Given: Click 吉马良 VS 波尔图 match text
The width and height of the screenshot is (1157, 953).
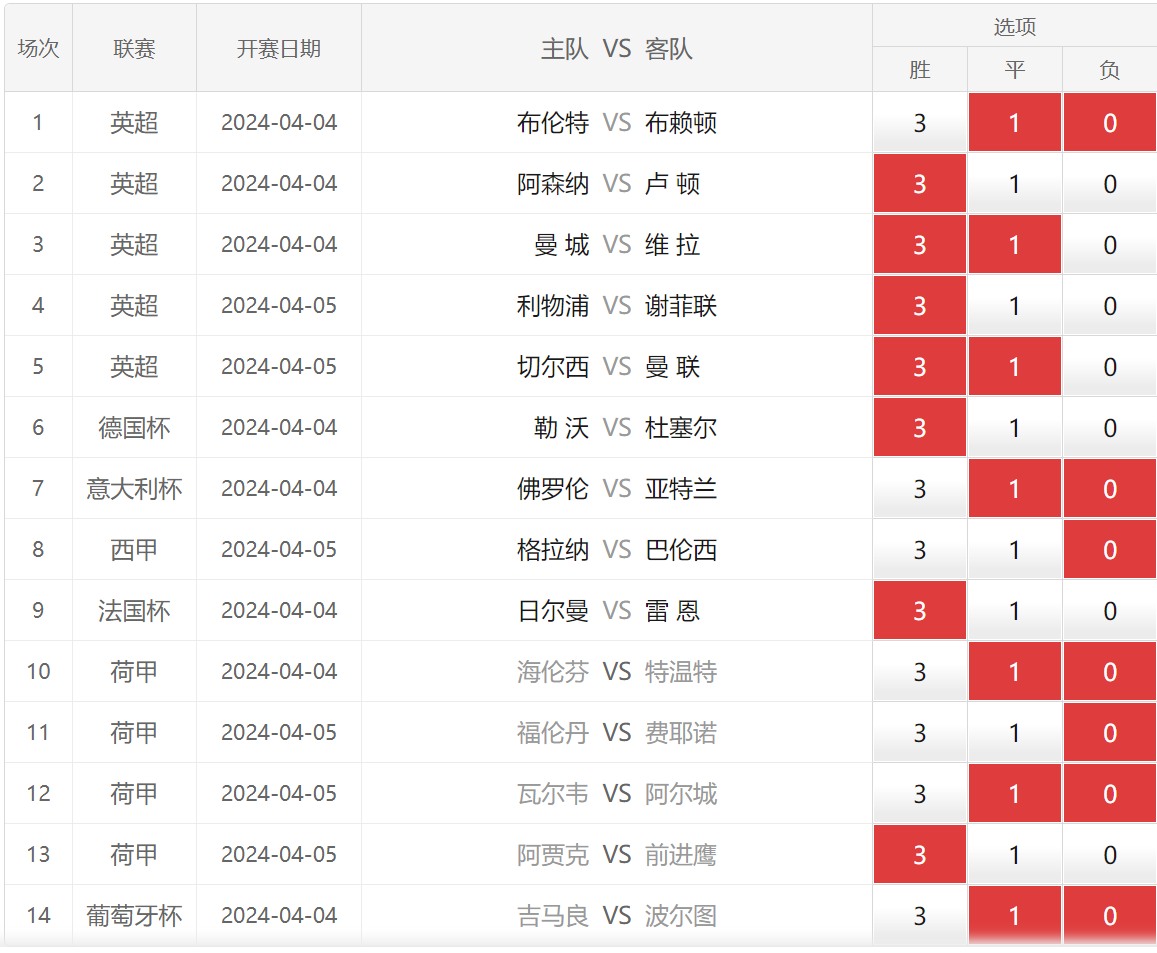Looking at the screenshot, I should point(617,915).
